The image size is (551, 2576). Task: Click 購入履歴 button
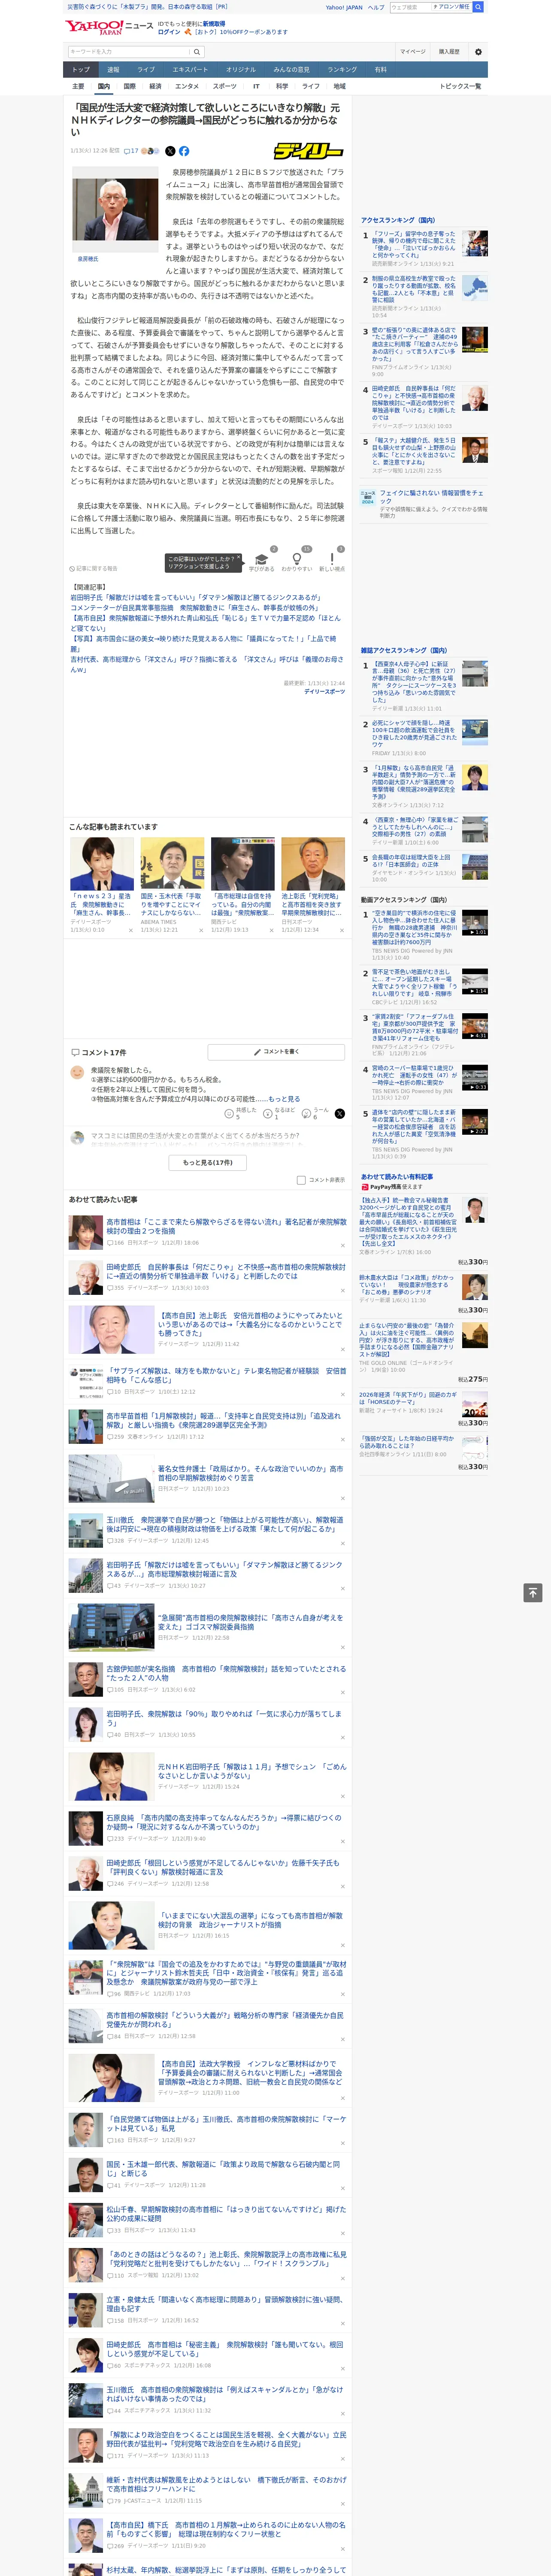pos(449,52)
